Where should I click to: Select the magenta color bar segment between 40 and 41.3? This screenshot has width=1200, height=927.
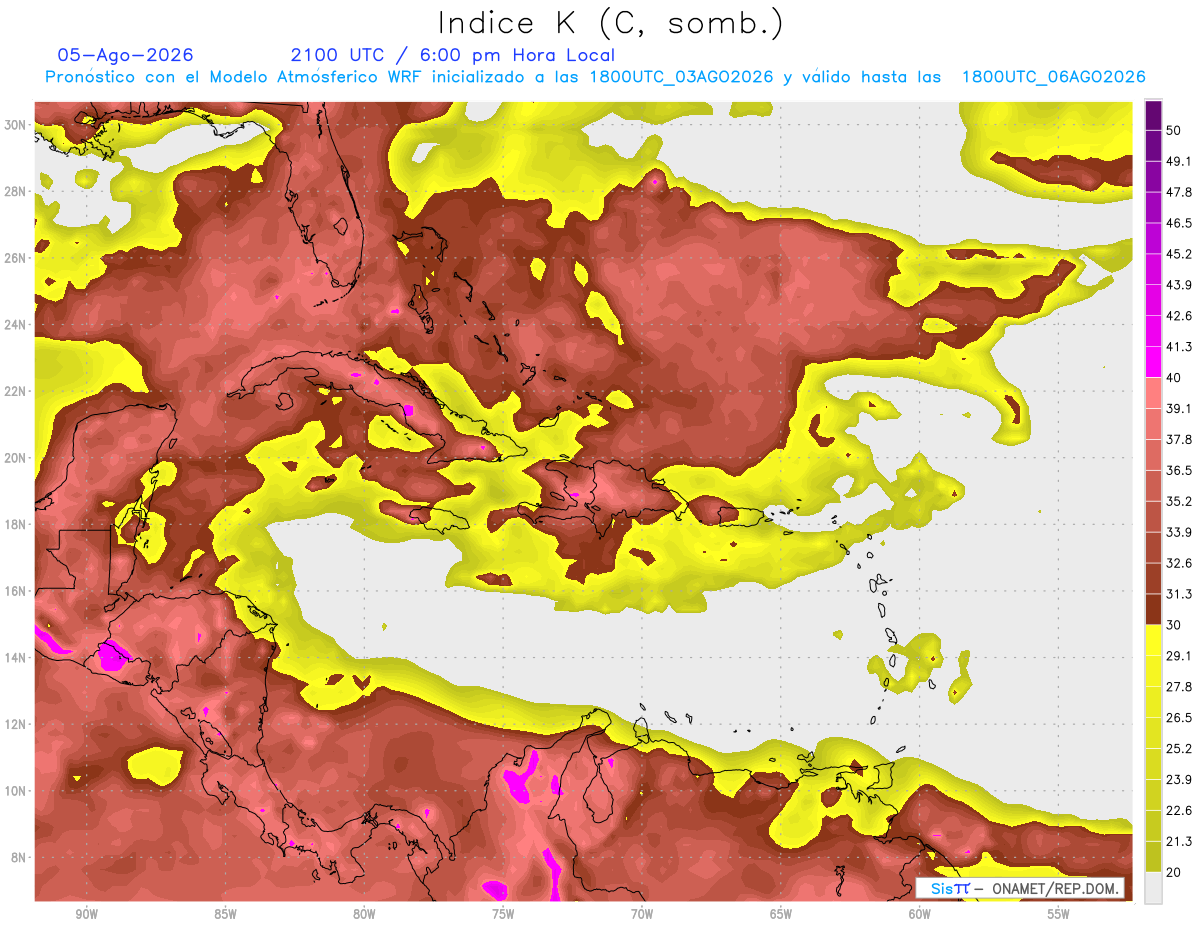(1153, 361)
